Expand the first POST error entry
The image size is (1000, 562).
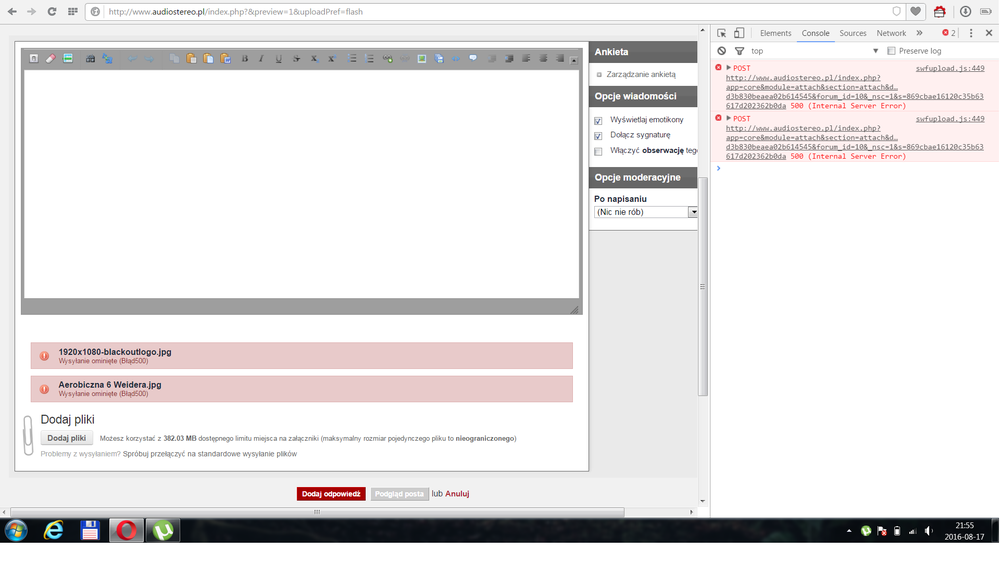coord(729,68)
